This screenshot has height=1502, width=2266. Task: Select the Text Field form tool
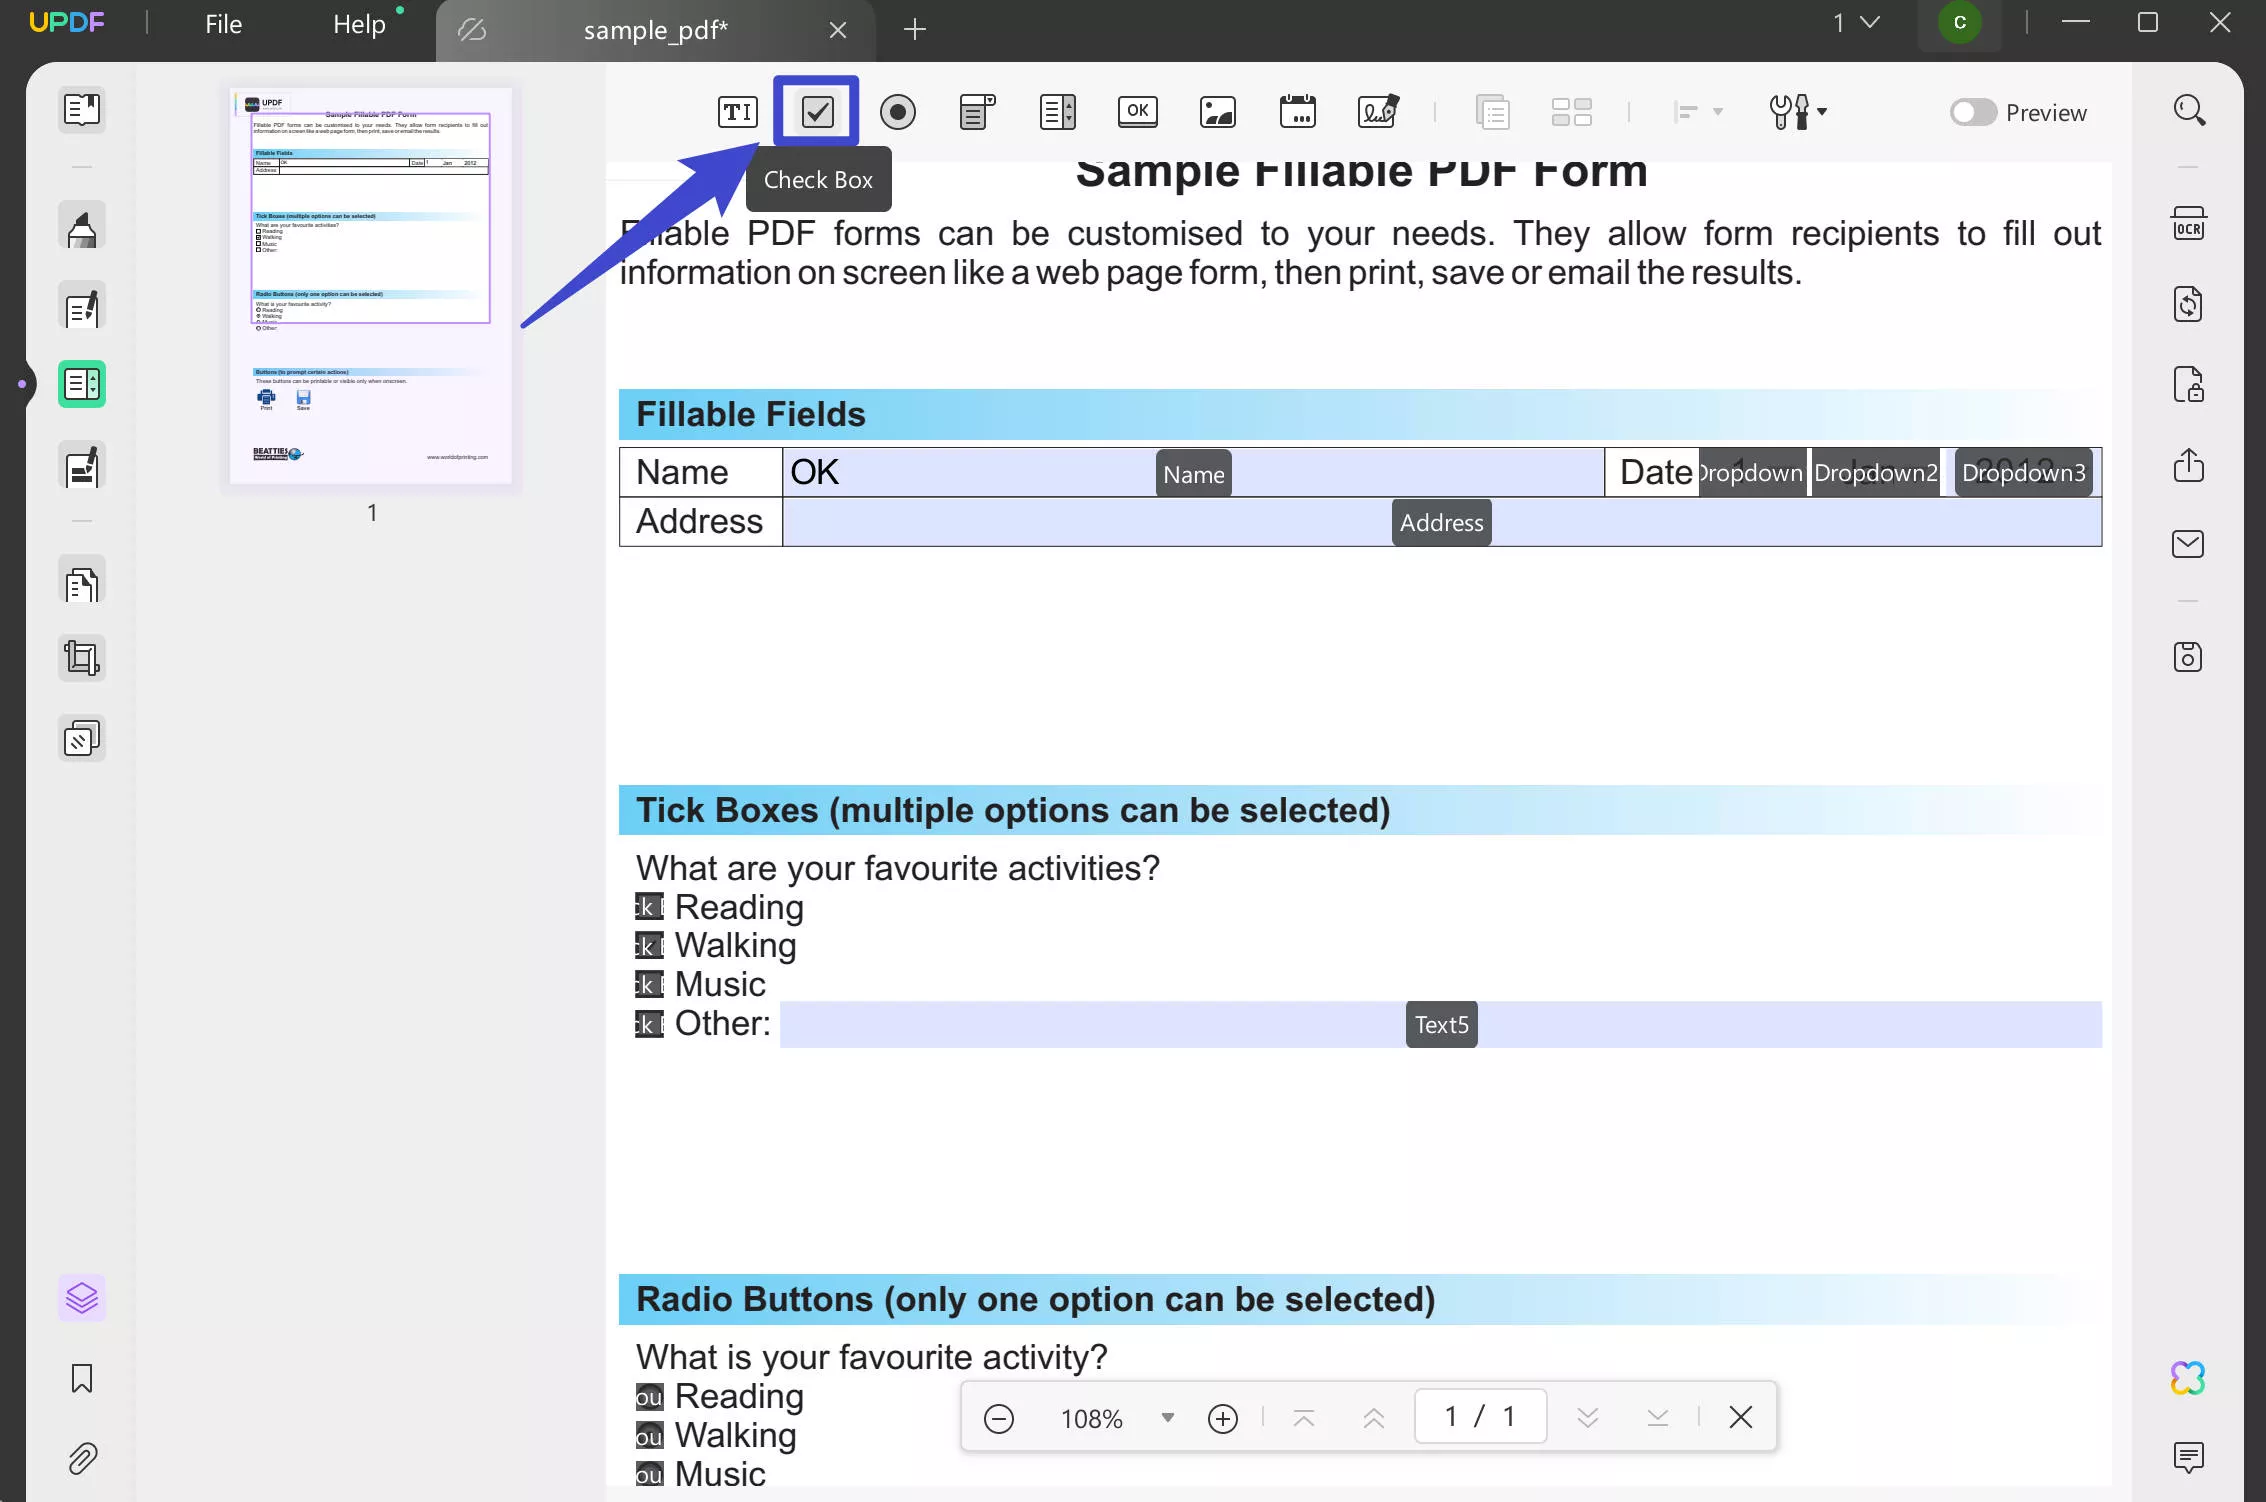[737, 111]
